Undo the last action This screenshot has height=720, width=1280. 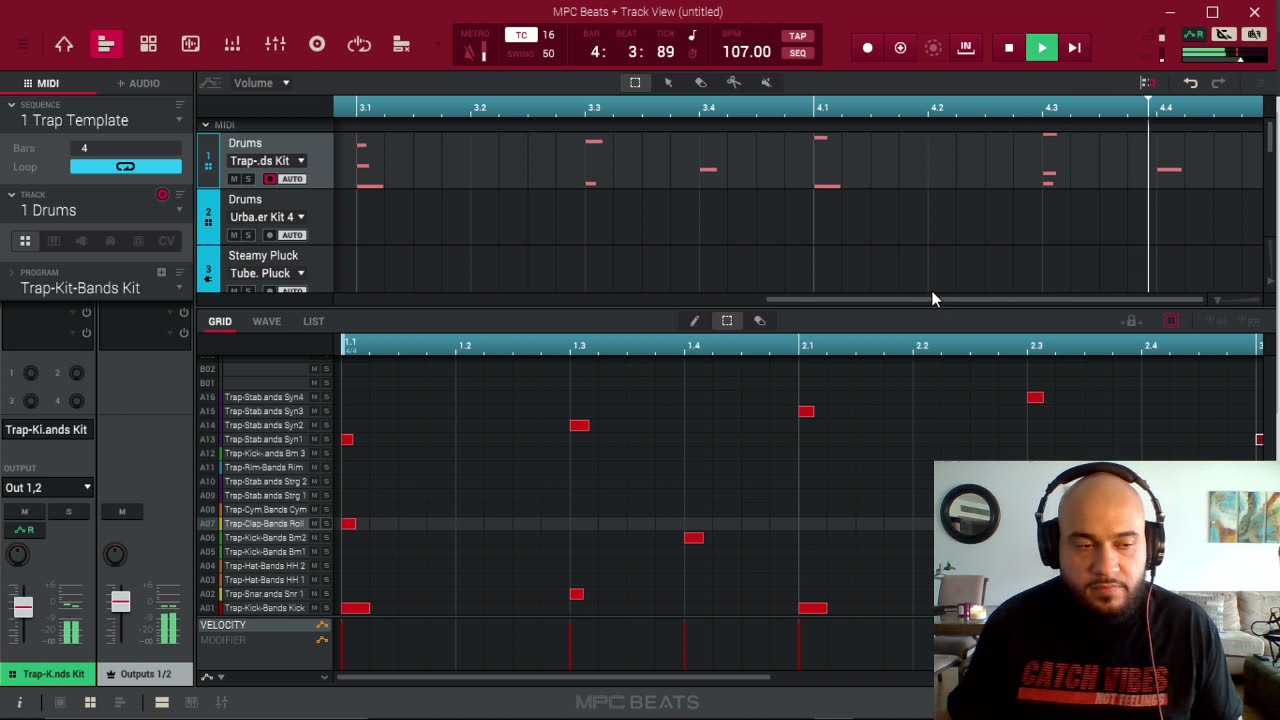coord(1190,83)
